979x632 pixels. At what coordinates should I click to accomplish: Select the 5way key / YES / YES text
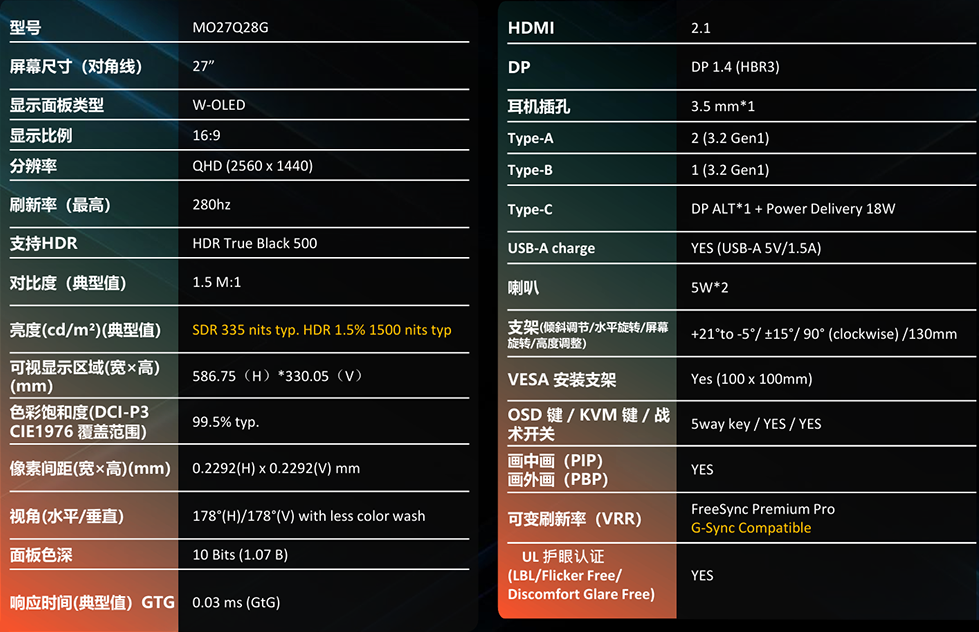756,423
